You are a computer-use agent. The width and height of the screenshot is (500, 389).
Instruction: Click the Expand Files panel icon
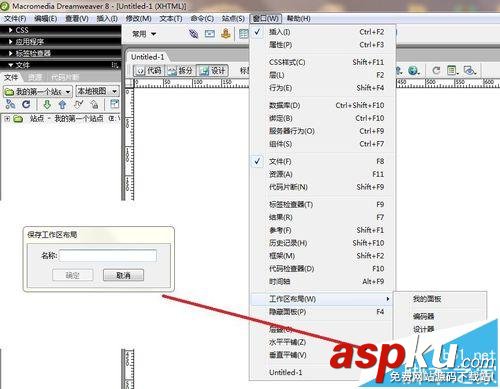pos(114,104)
